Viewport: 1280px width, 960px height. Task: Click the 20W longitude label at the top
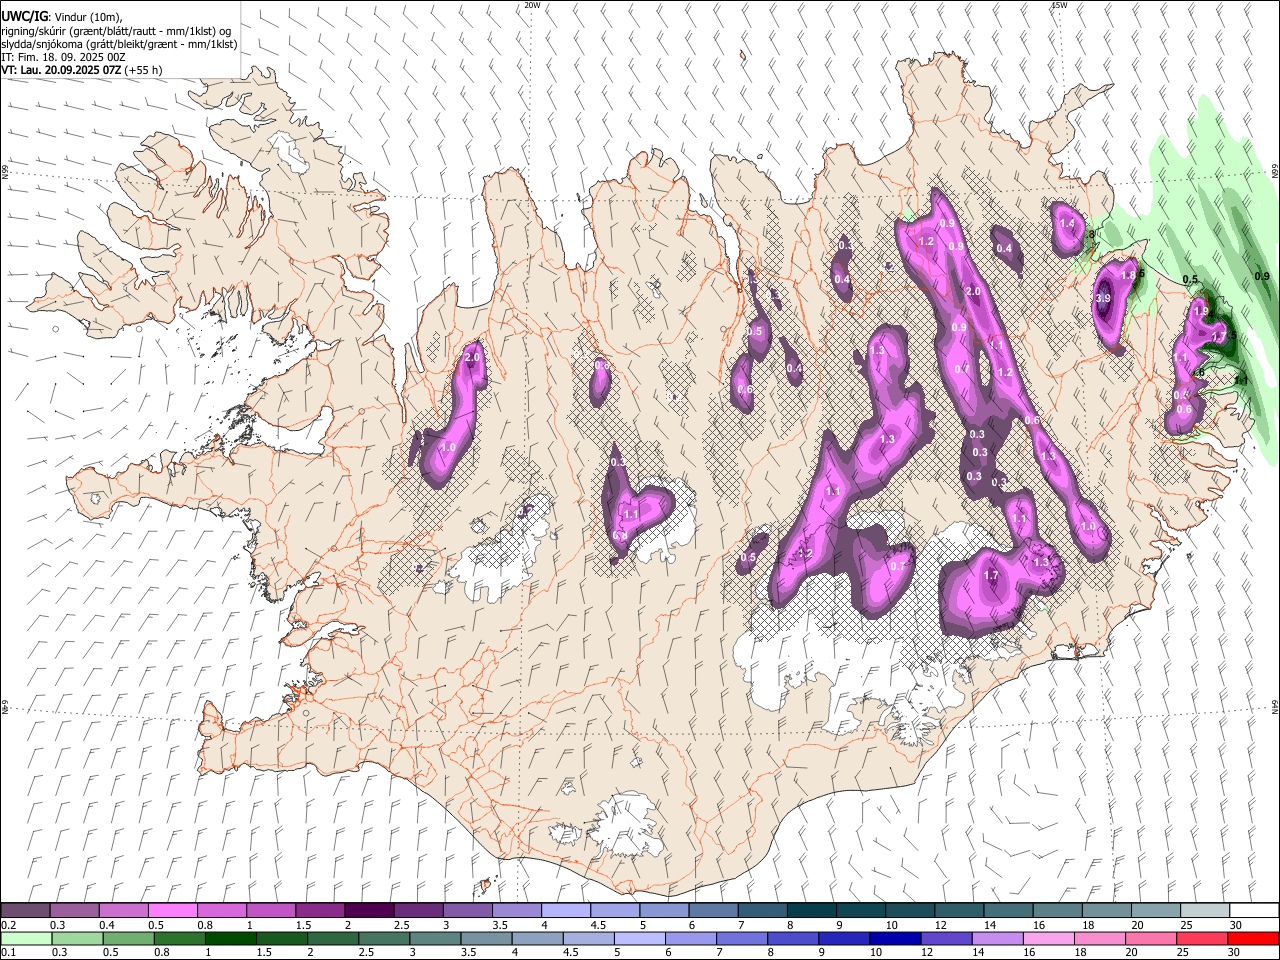pos(533,5)
